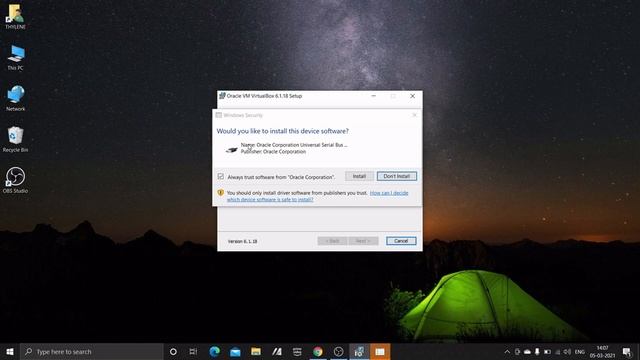Screen dimensions: 640x360
Task: Minimize the VirtualBox Setup window
Action: point(373,96)
